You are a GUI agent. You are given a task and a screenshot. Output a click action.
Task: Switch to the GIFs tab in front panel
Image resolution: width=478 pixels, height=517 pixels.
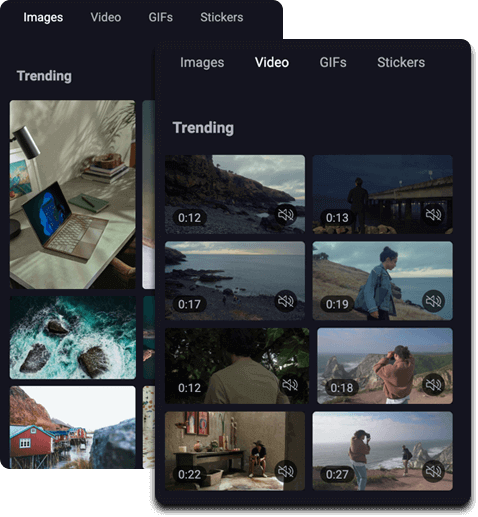333,62
